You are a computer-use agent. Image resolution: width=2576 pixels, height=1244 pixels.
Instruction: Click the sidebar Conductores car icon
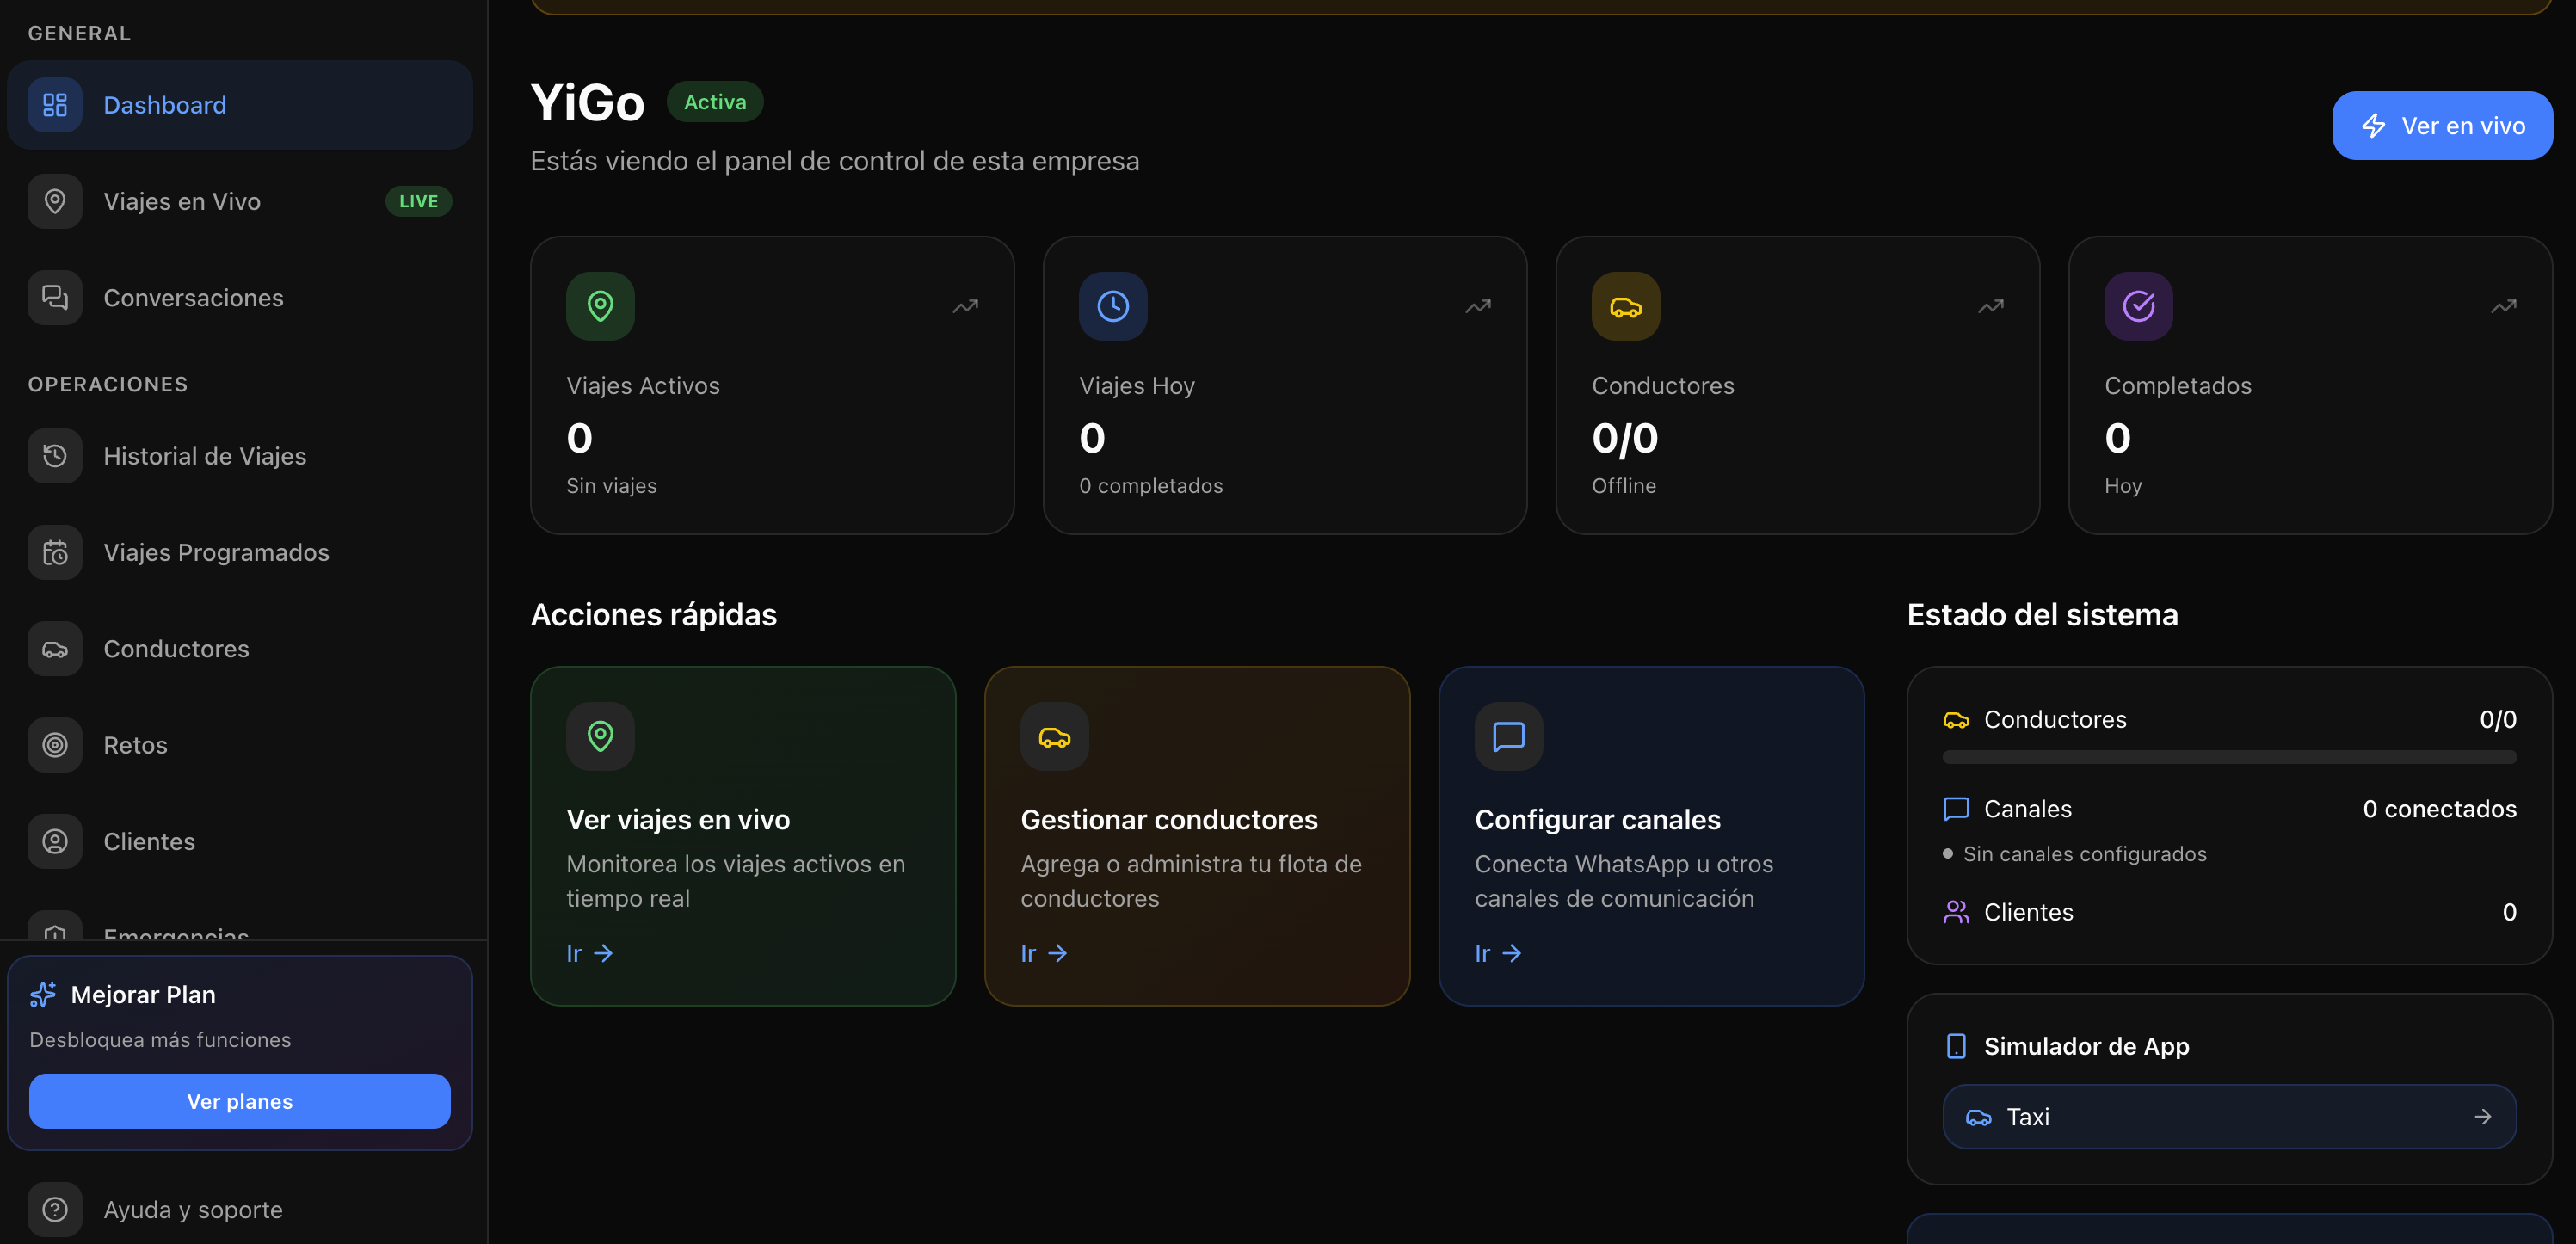point(55,649)
